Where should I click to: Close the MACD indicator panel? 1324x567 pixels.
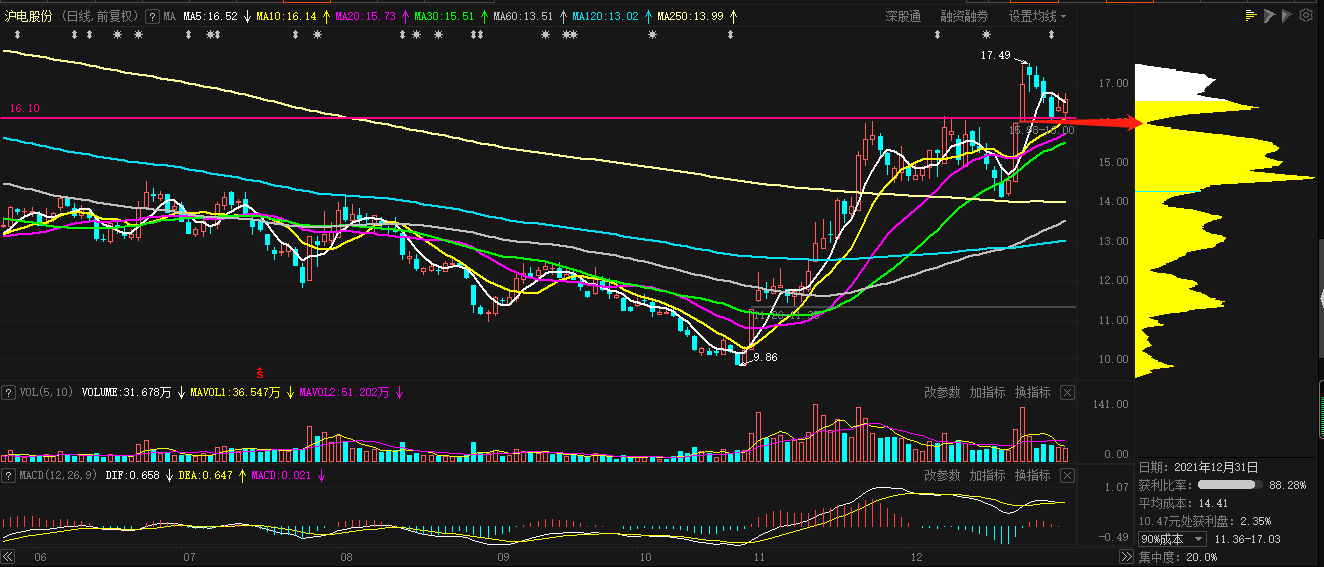point(1068,476)
